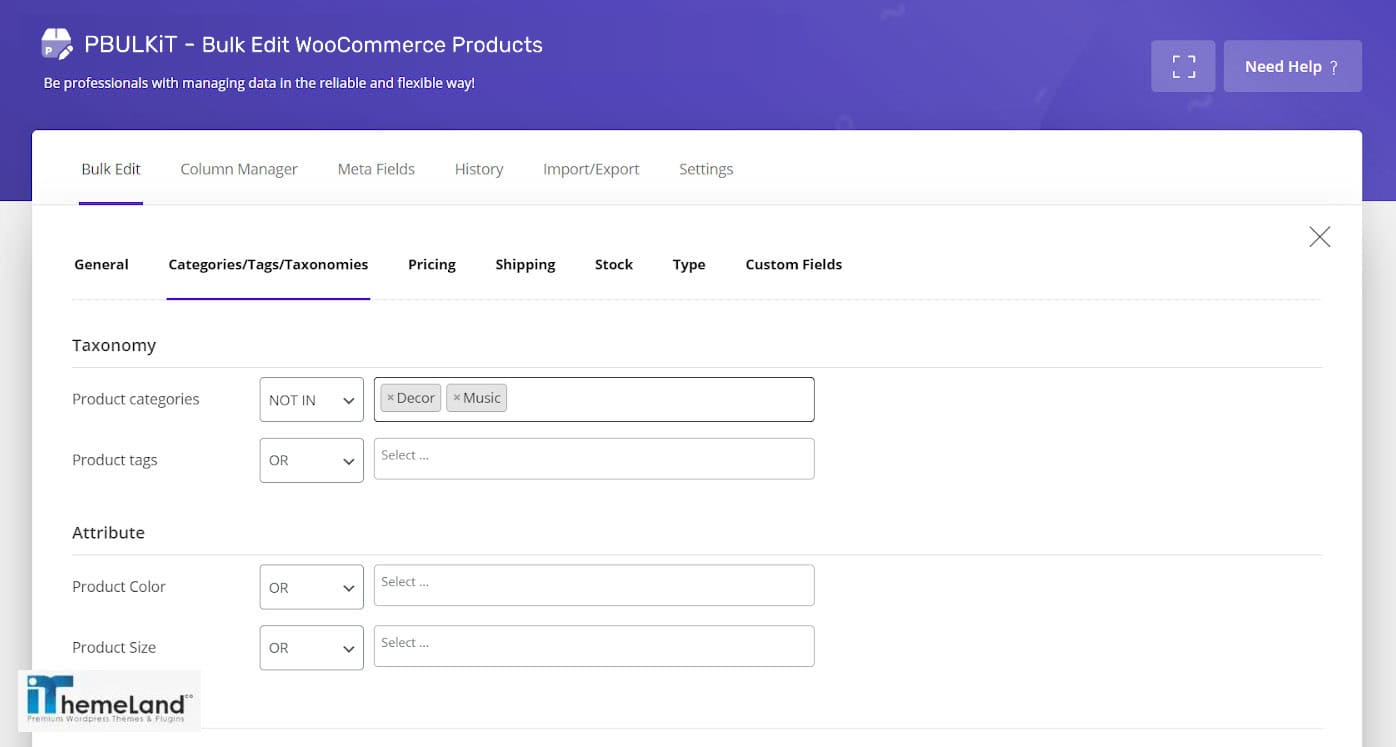Click the PBULKiT logo icon
1396x747 pixels.
[56, 45]
